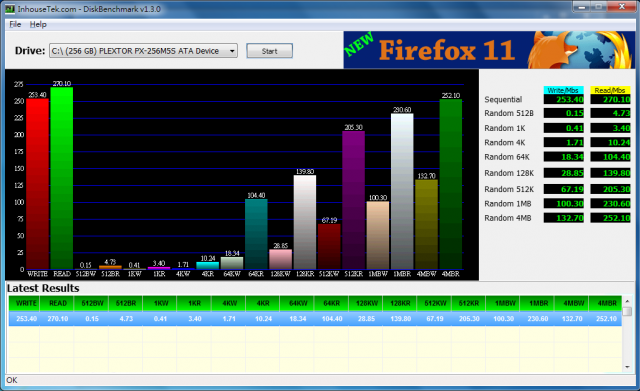Close the DiskBenchmark window

click(x=622, y=7)
